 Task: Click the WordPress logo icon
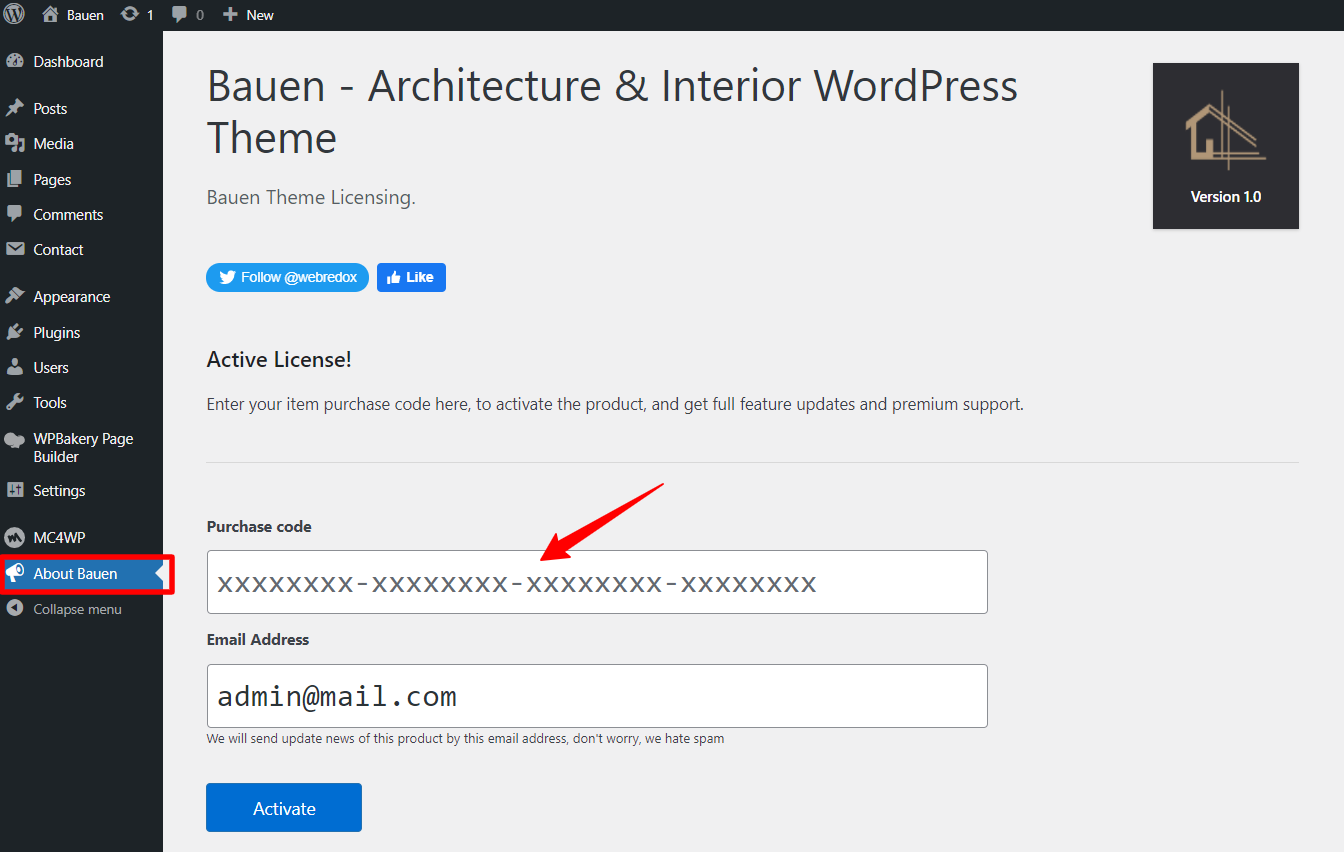click(15, 15)
